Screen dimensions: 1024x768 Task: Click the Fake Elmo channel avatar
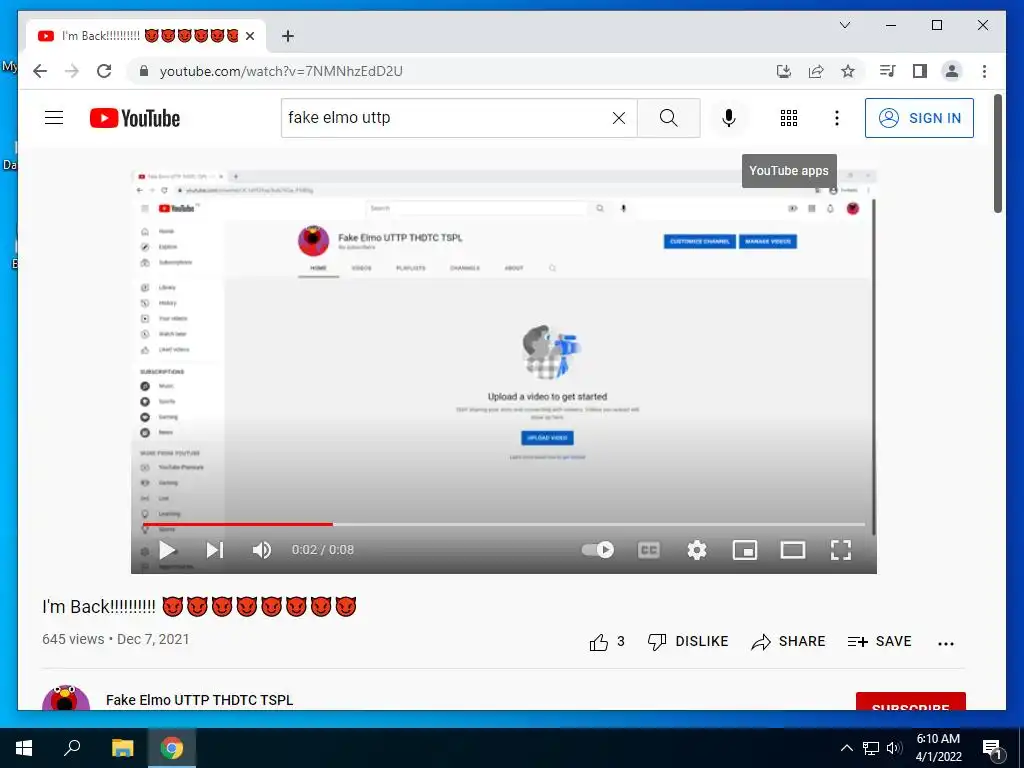pyautogui.click(x=66, y=697)
